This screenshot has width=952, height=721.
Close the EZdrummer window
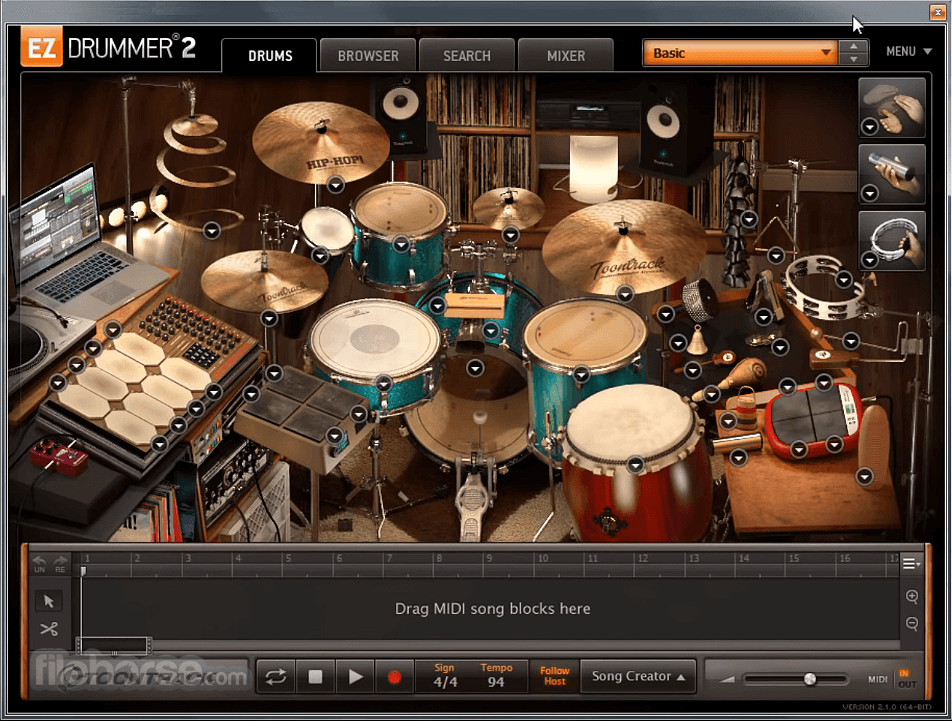[937, 11]
